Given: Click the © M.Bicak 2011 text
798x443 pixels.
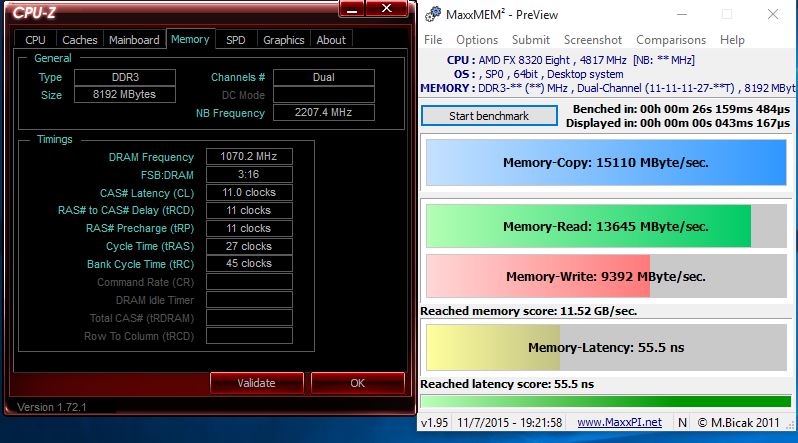Looking at the screenshot, I should point(738,423).
